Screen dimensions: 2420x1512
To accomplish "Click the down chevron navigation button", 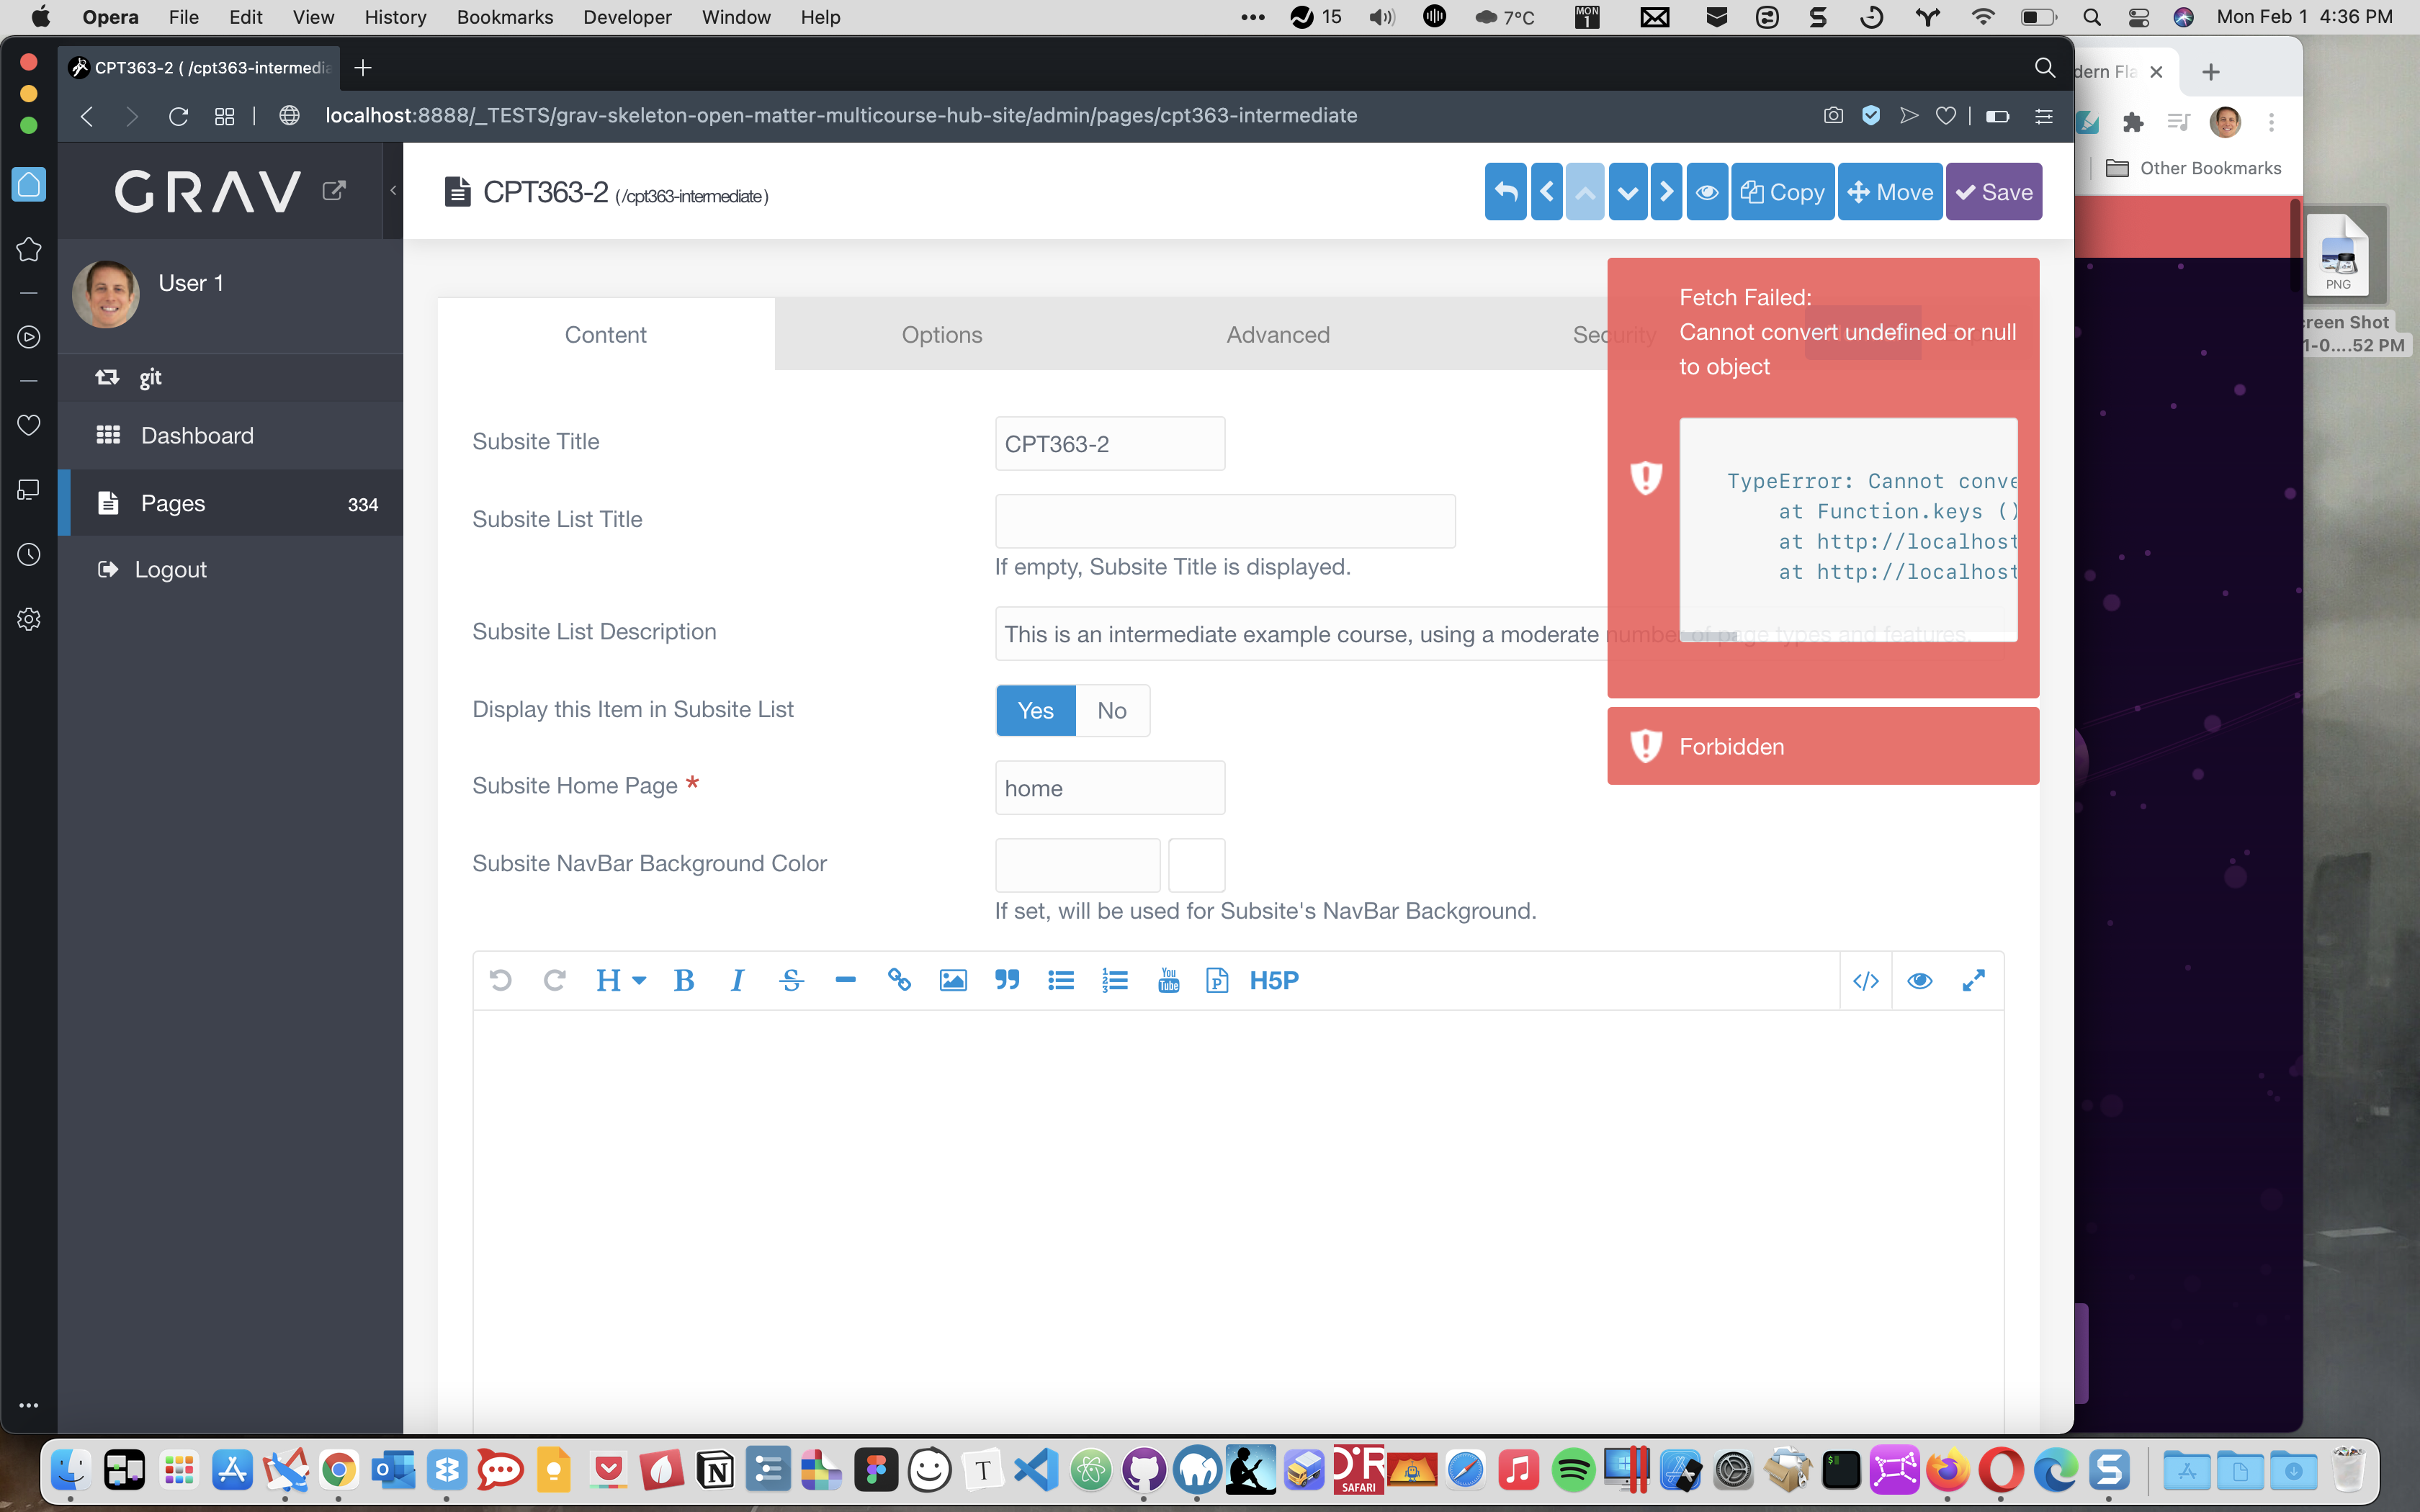I will (x=1628, y=191).
